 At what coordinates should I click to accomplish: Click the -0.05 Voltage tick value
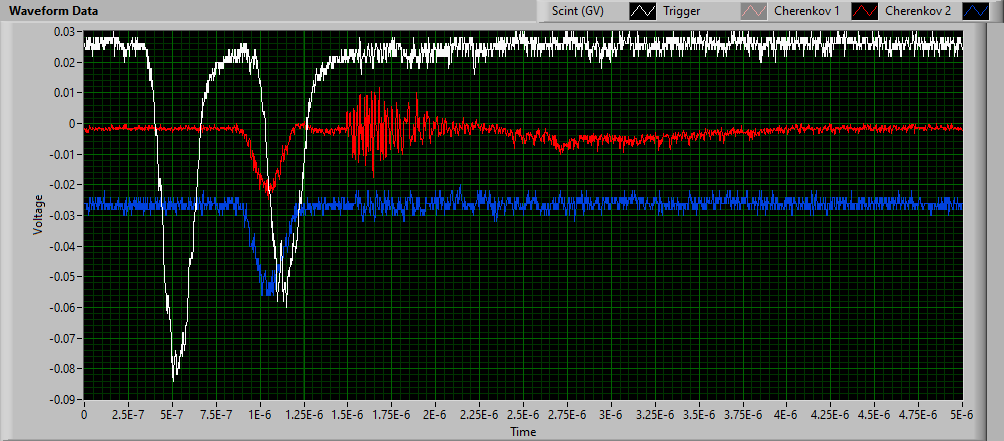(65, 277)
